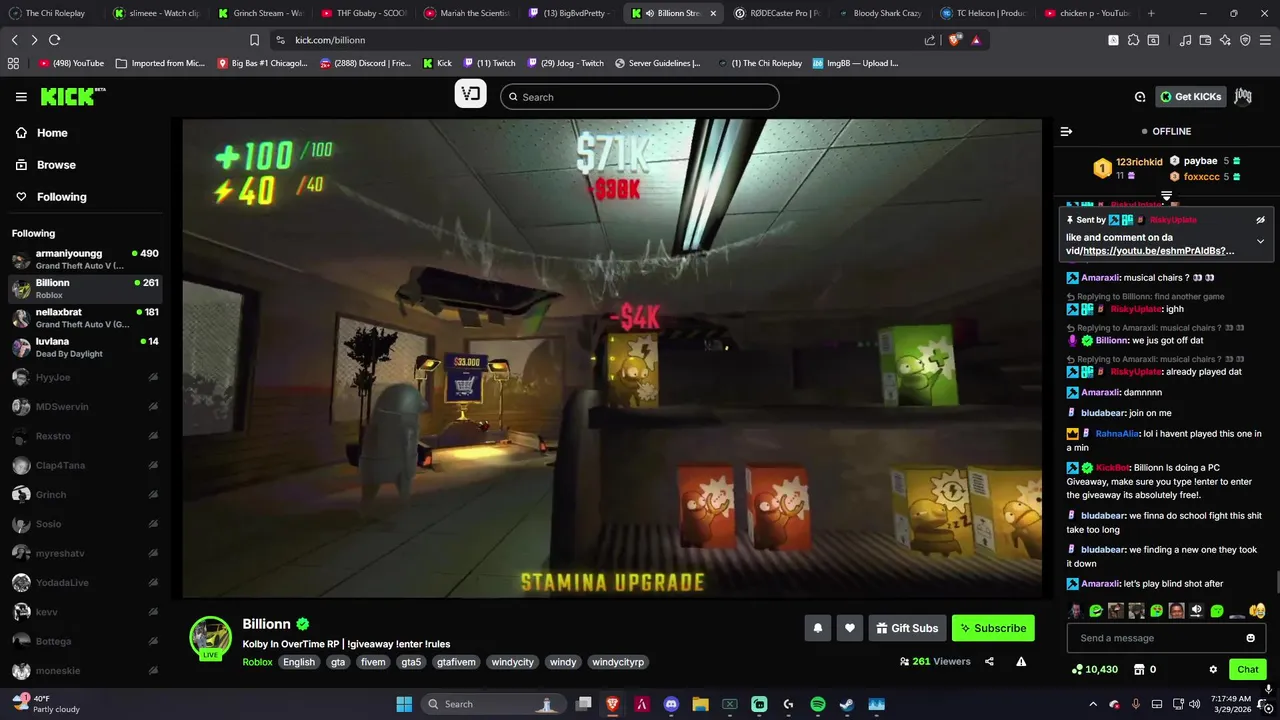Image resolution: width=1280 pixels, height=720 pixels.
Task: Reload the page
Action: tap(54, 40)
